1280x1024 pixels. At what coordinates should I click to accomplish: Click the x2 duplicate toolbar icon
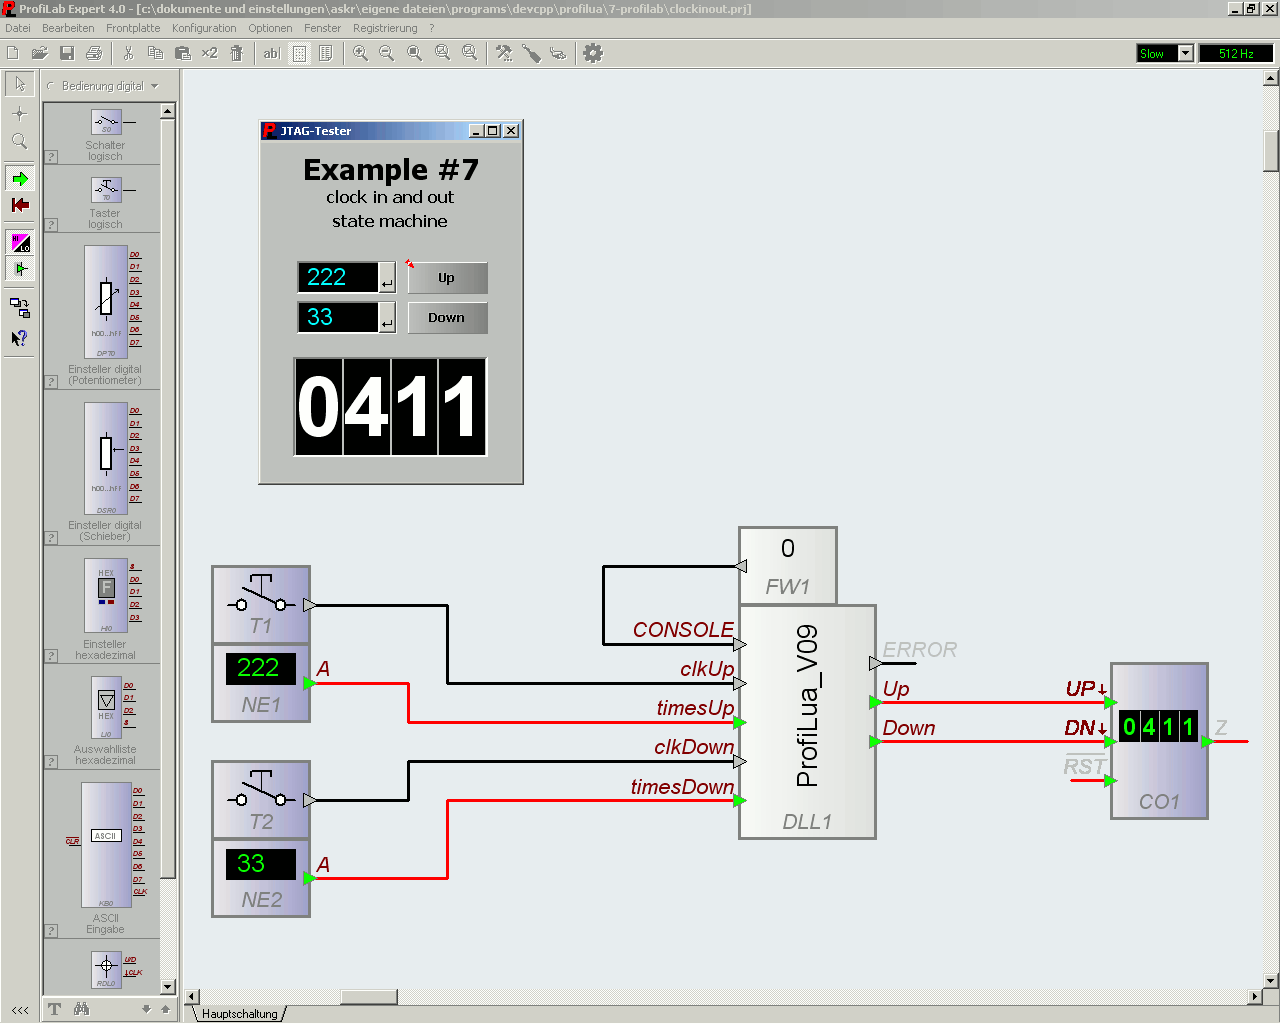click(x=209, y=53)
